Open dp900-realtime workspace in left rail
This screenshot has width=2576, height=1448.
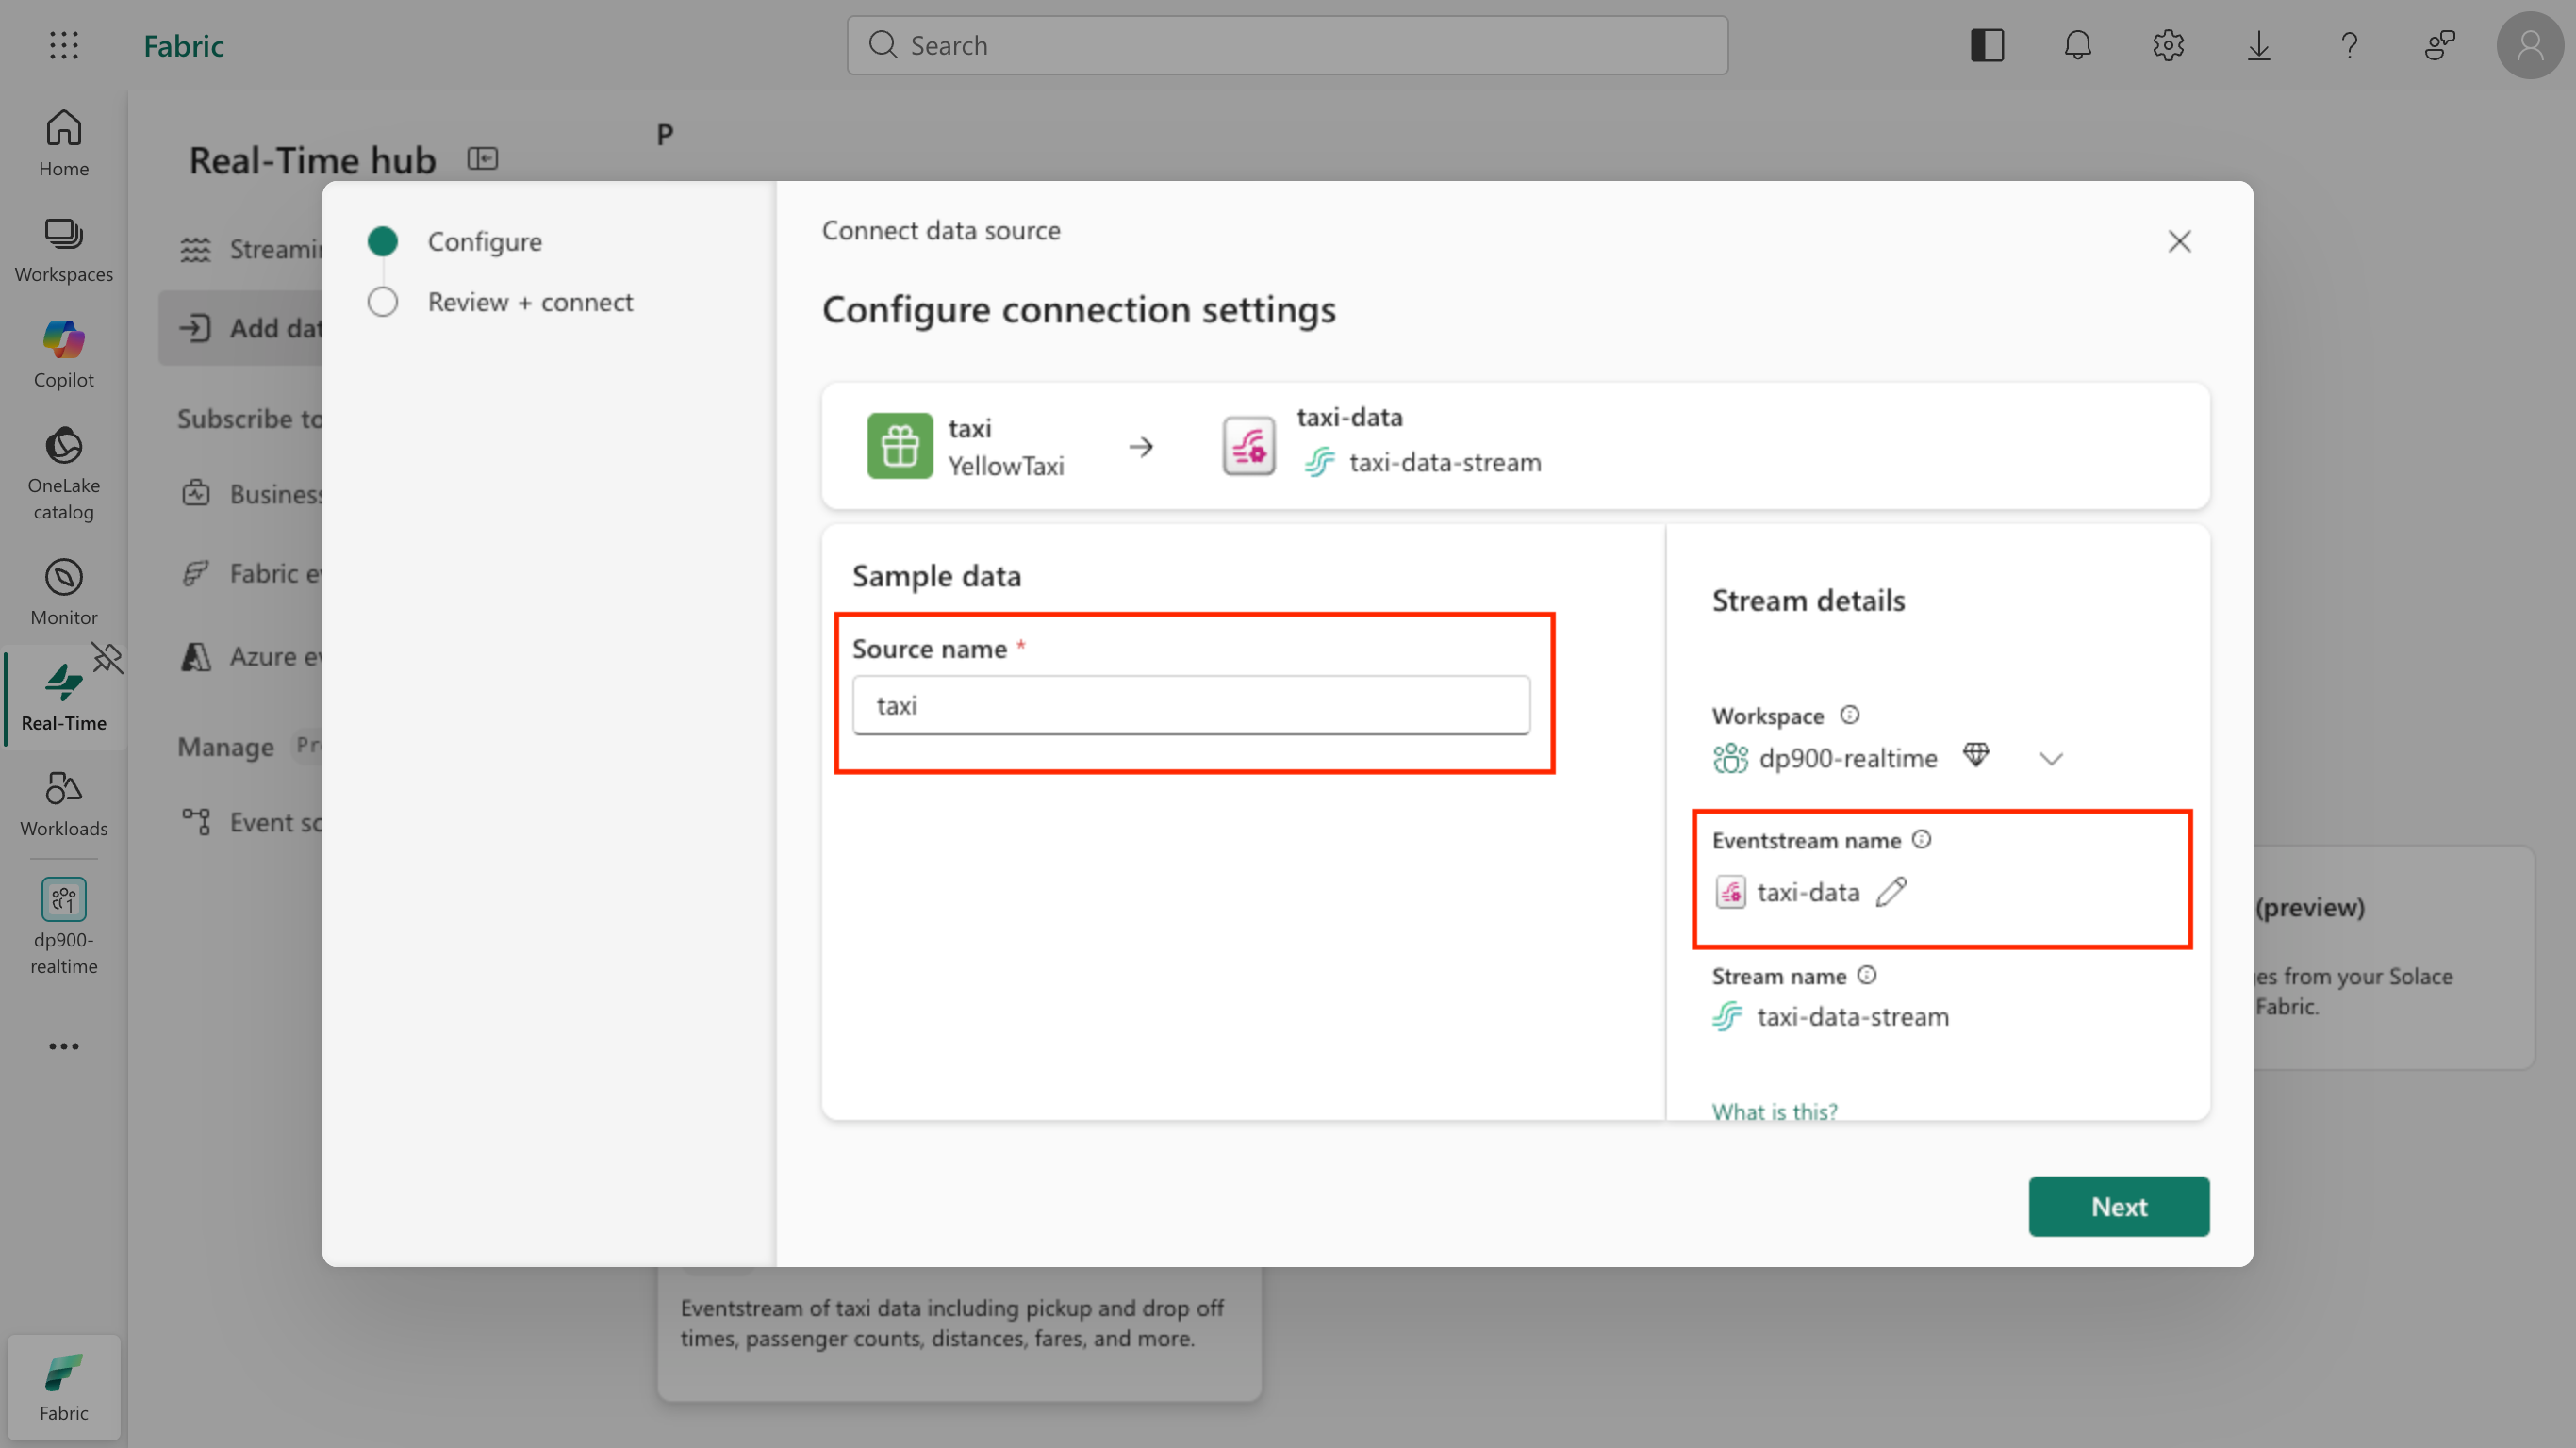pyautogui.click(x=64, y=926)
